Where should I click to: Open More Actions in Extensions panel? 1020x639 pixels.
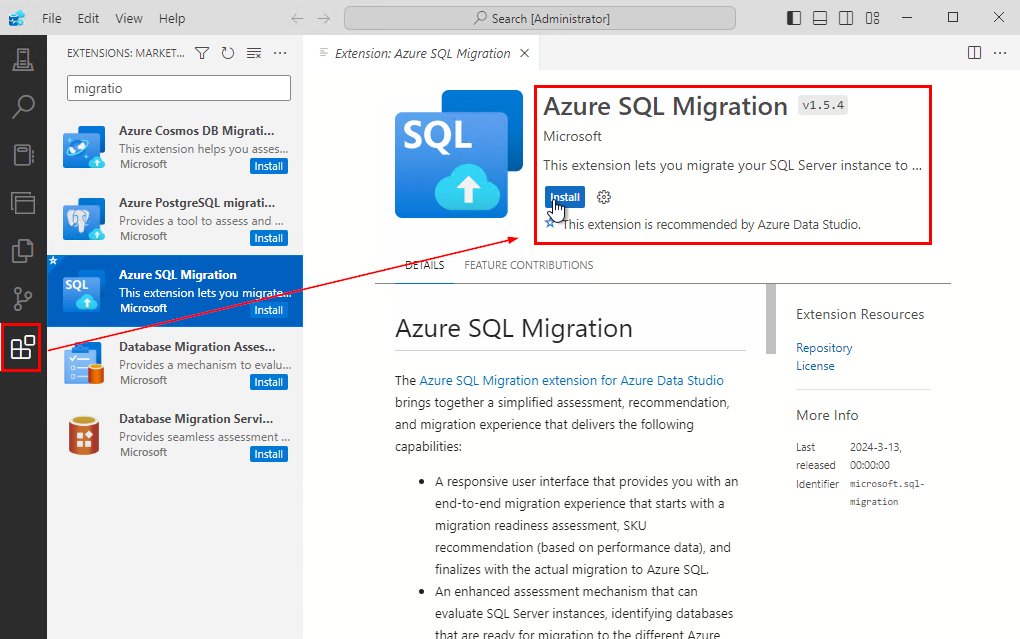click(x=279, y=53)
